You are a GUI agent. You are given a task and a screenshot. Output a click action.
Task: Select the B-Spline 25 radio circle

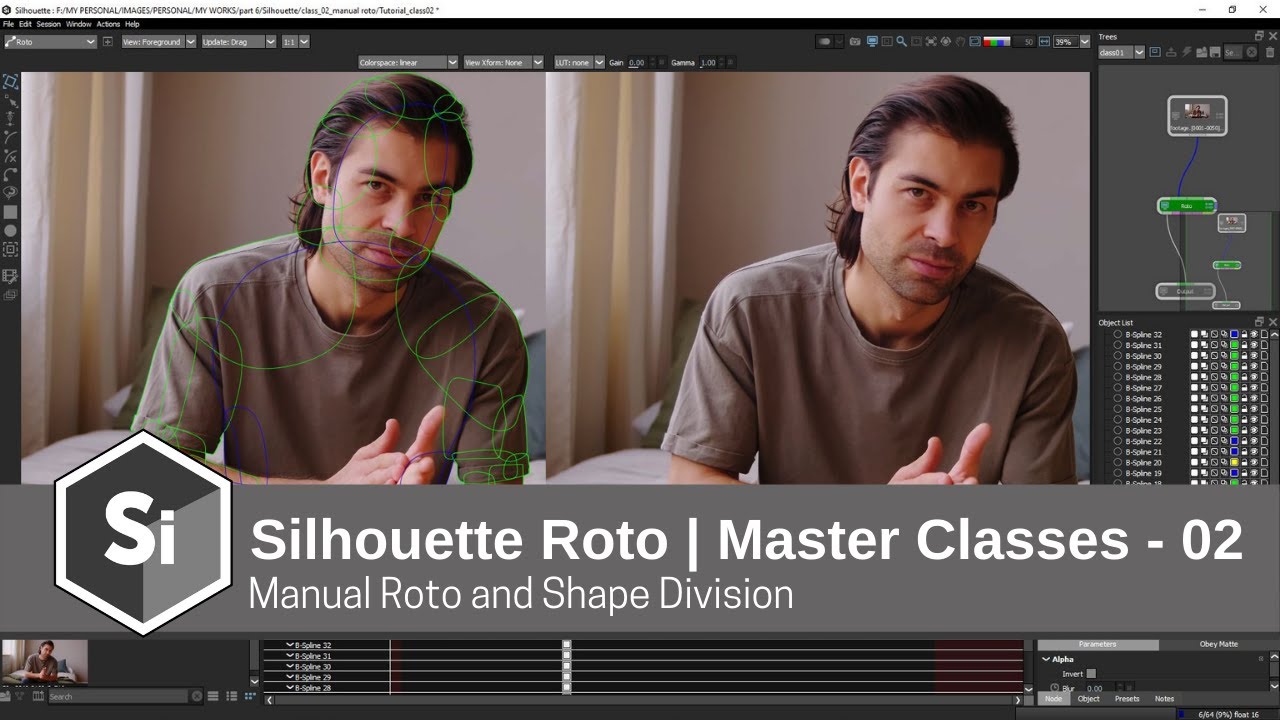coord(1117,409)
